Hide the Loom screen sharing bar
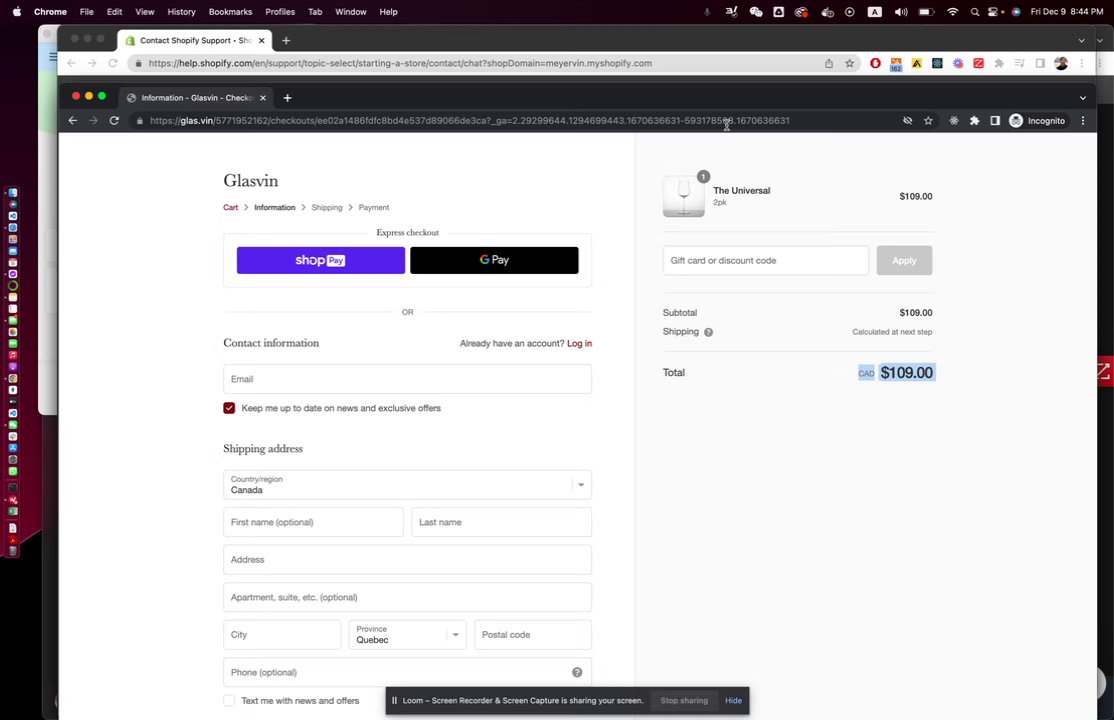This screenshot has height=720, width=1114. click(x=733, y=701)
